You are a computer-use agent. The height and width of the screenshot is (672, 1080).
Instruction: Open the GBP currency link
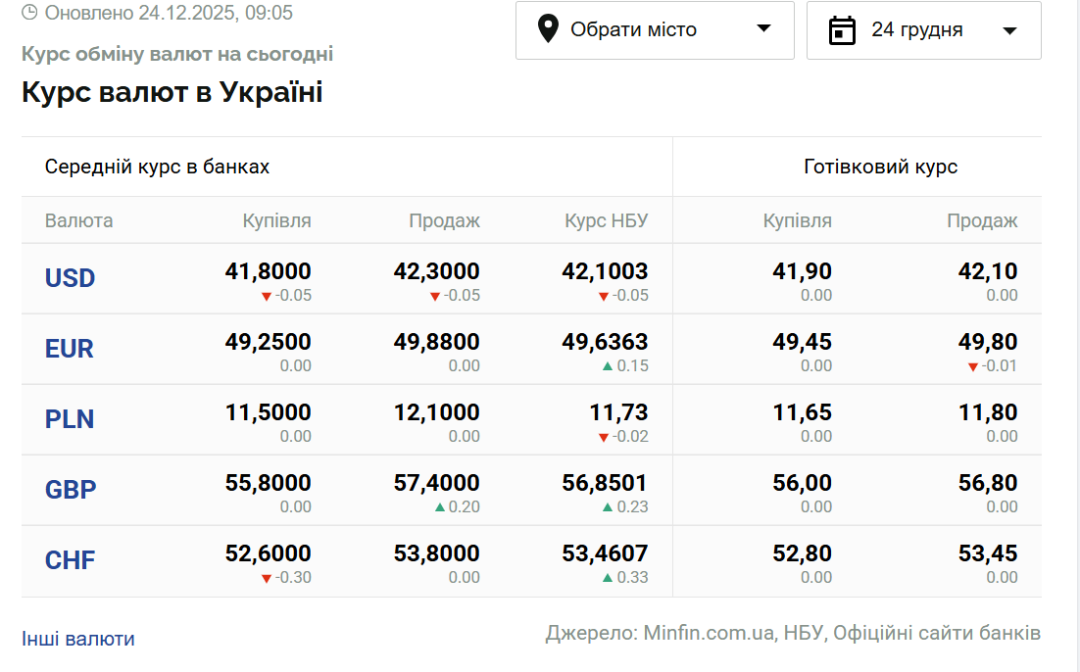click(x=70, y=490)
